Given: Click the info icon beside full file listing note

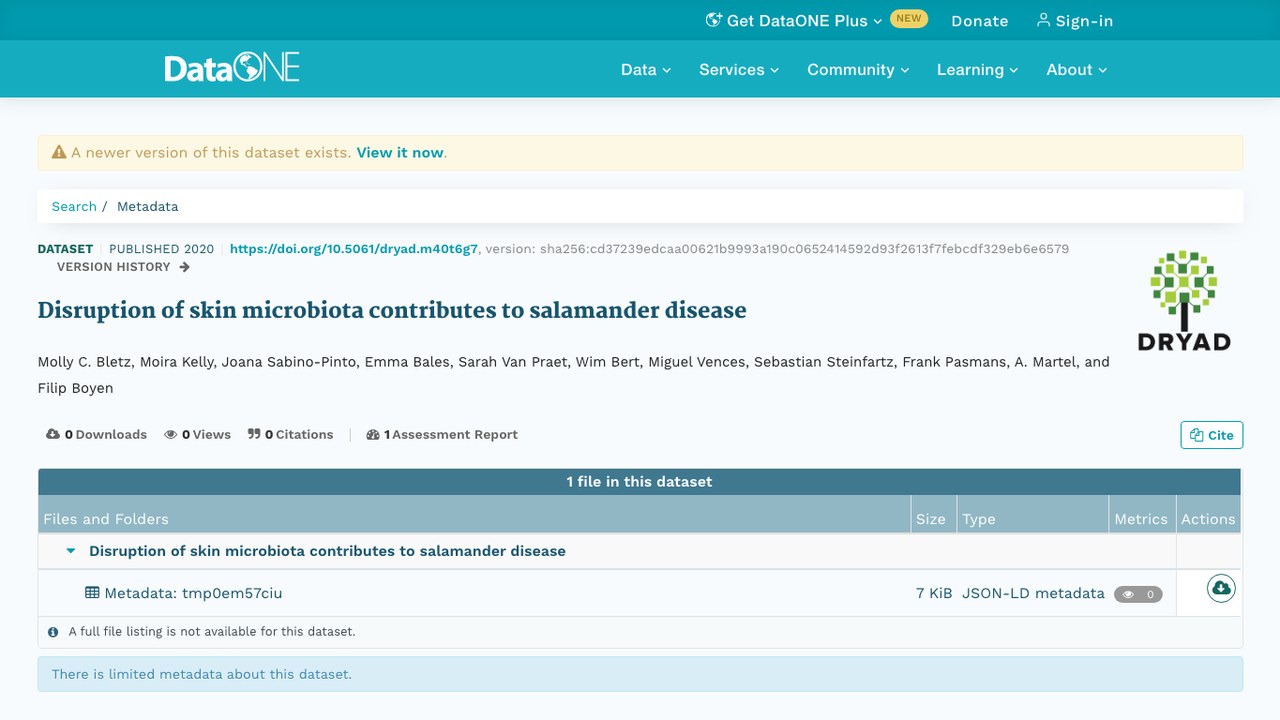Looking at the screenshot, I should click(53, 632).
